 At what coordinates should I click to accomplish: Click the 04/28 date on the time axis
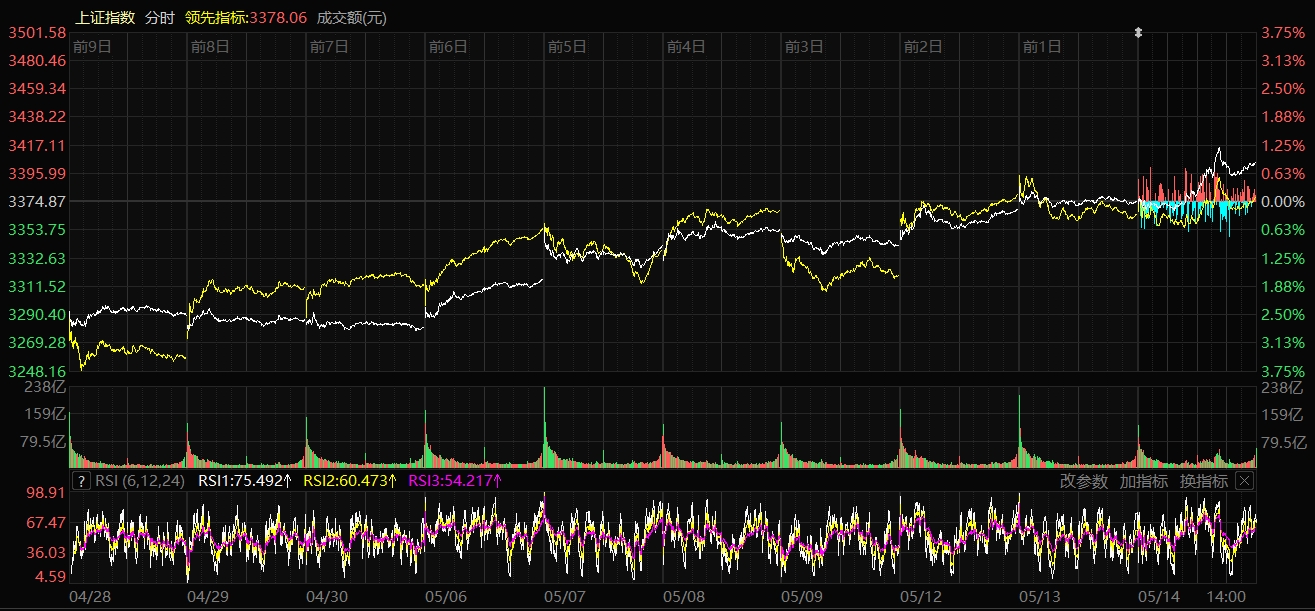click(90, 596)
